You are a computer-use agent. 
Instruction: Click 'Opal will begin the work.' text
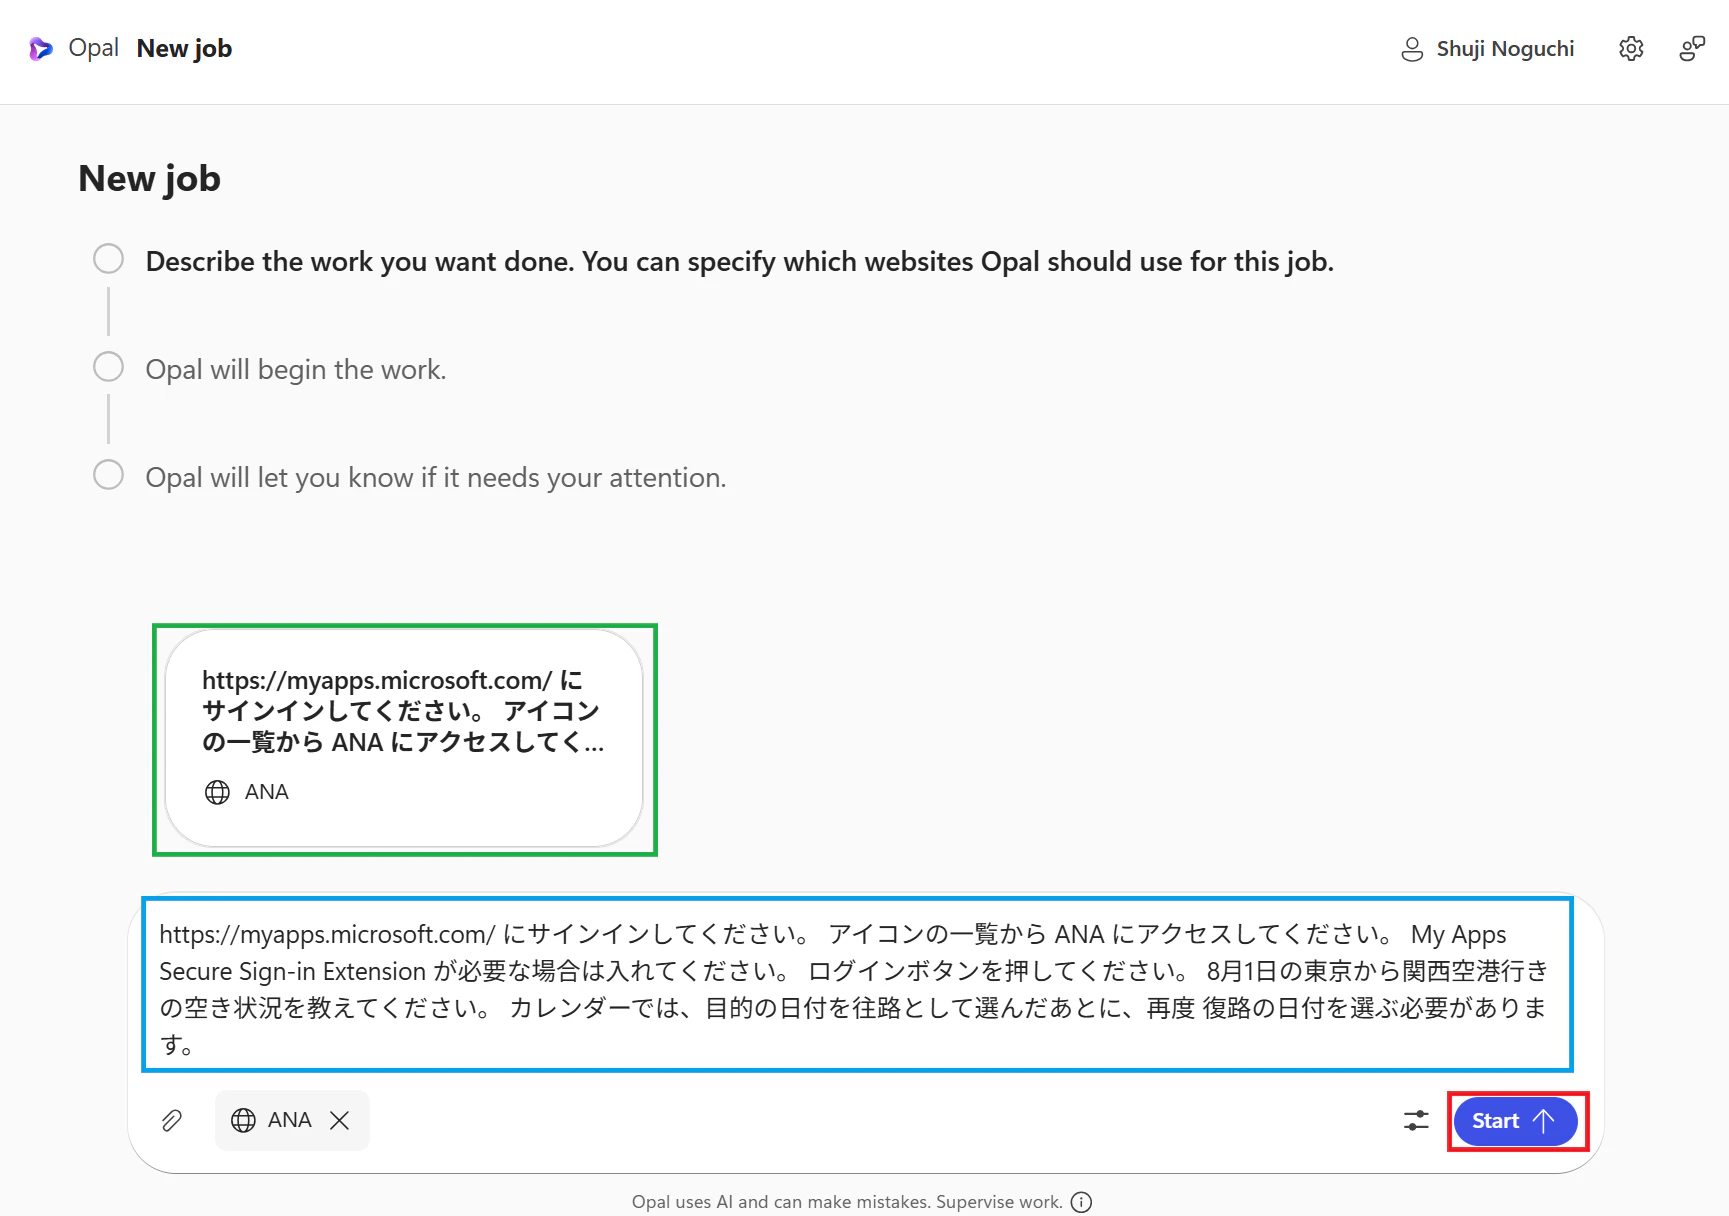tap(296, 369)
